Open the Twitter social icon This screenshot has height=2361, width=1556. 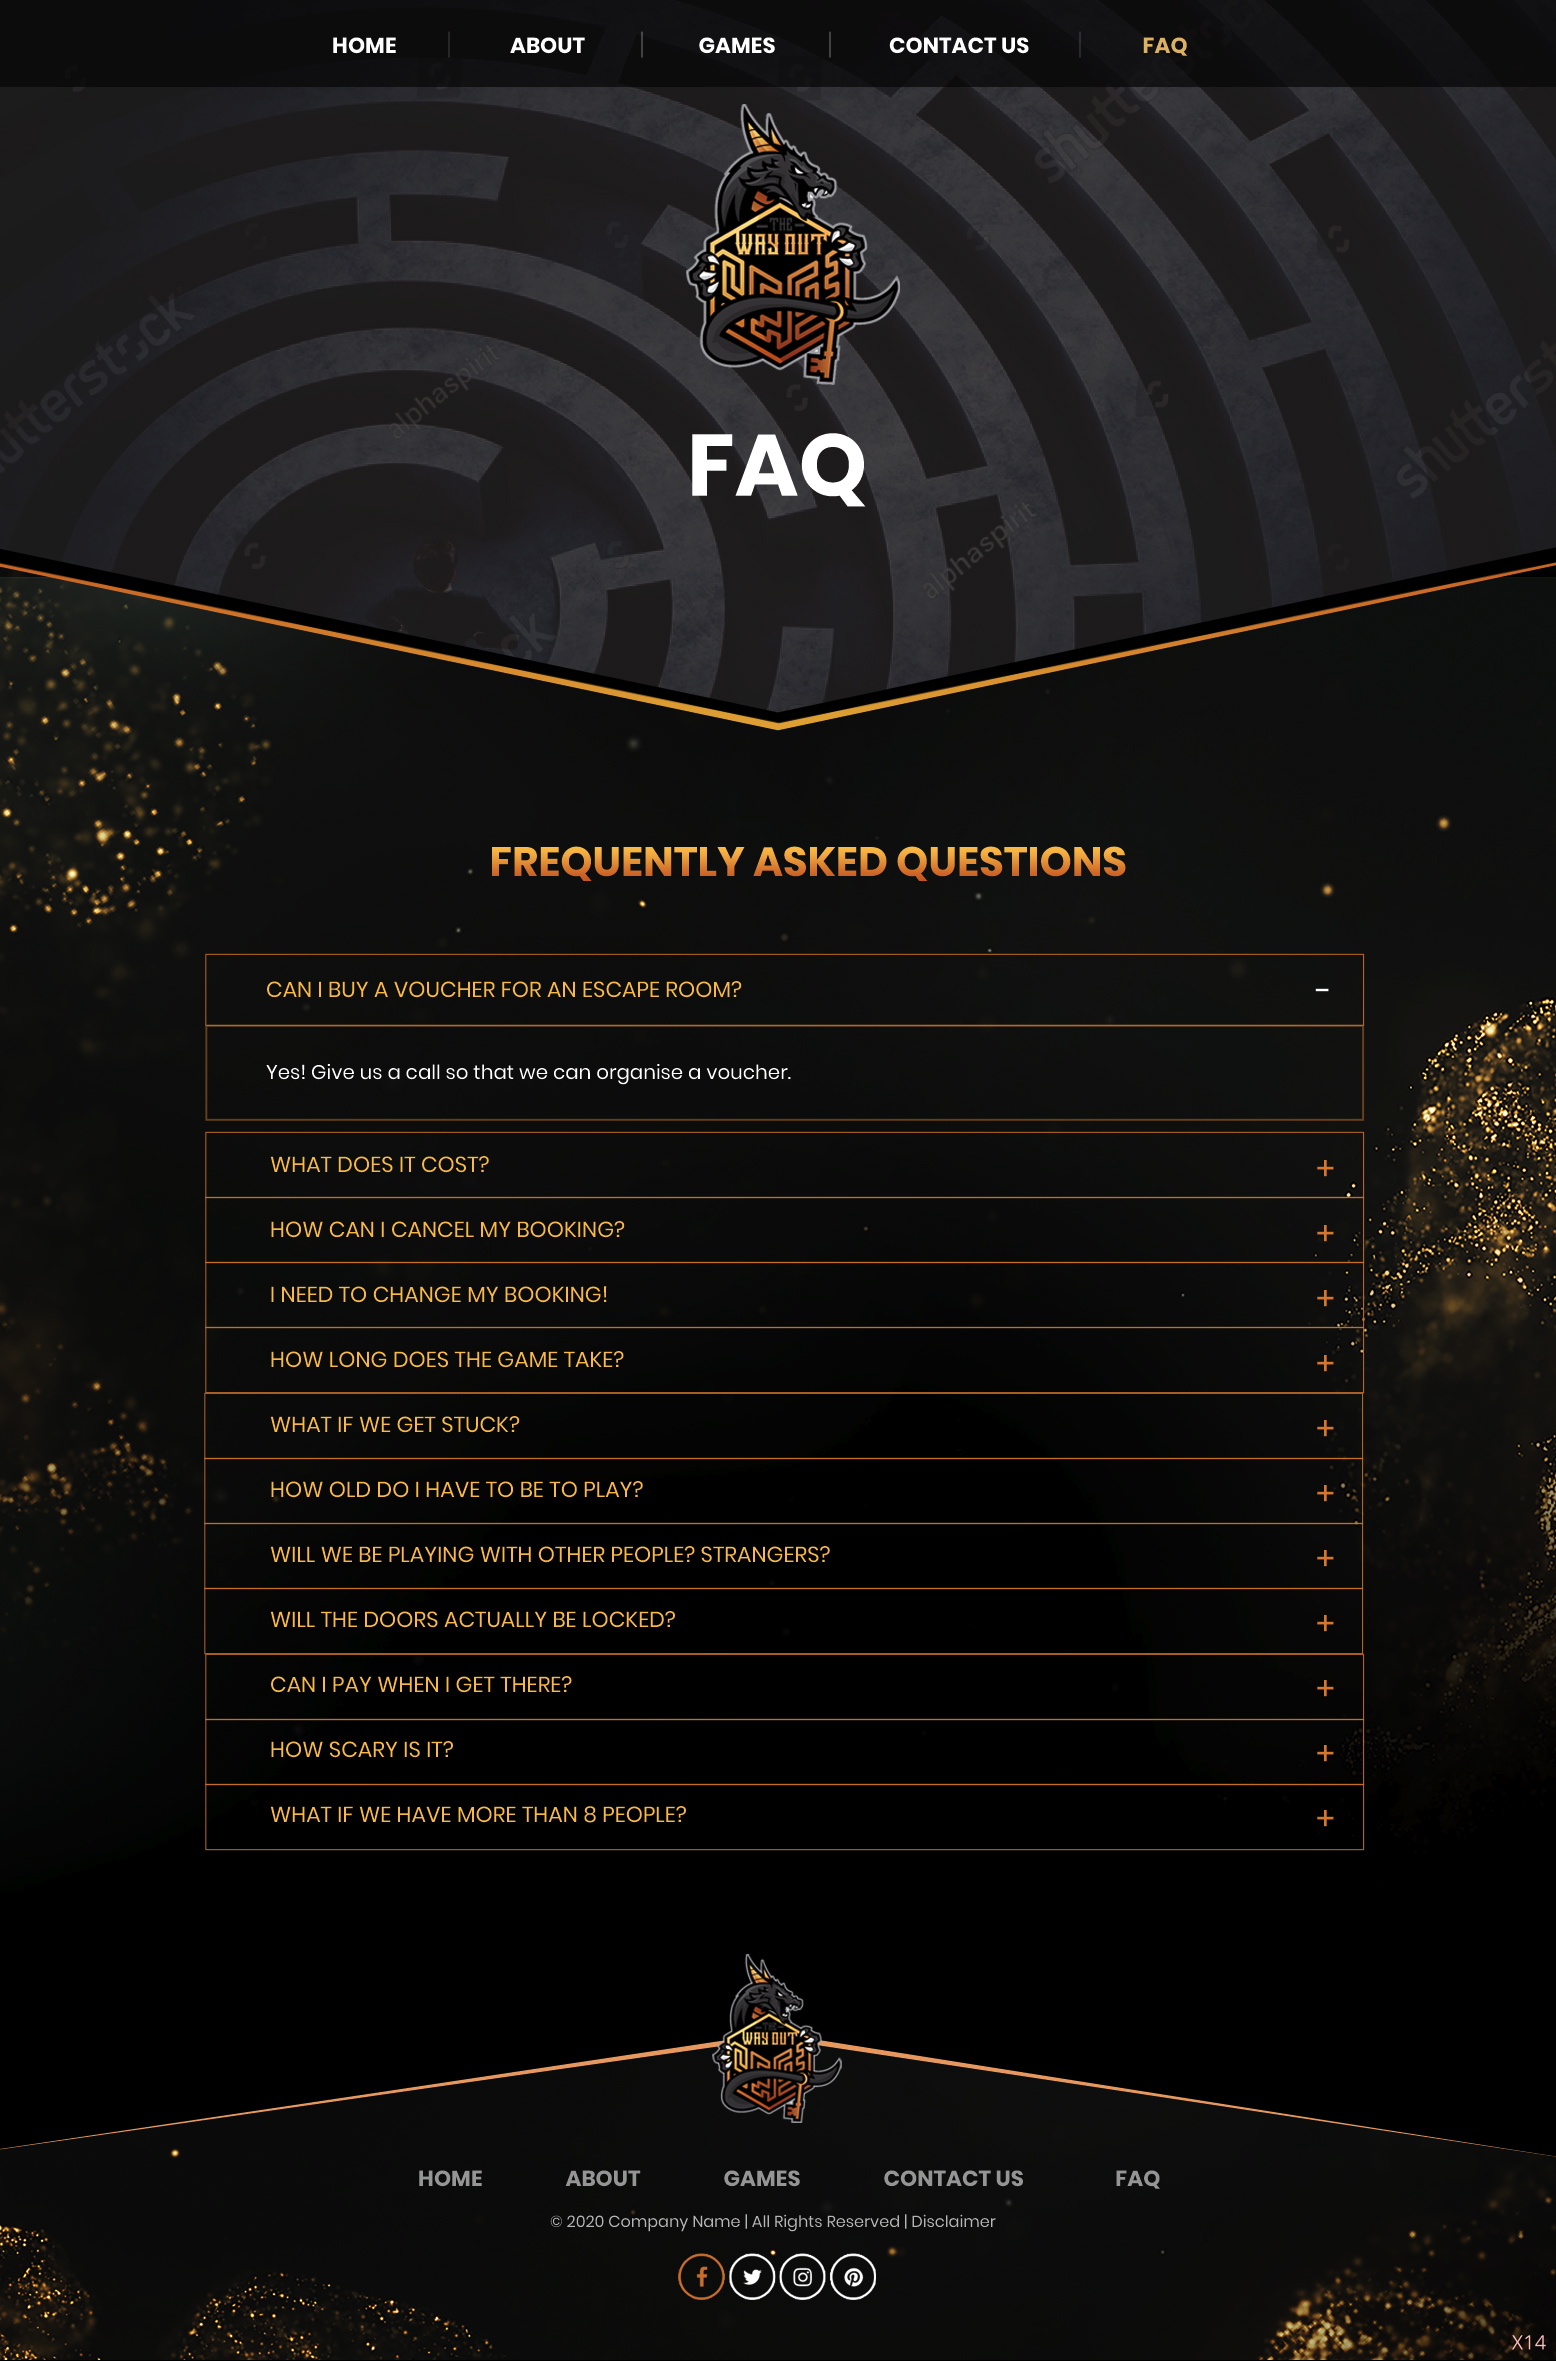click(x=752, y=2277)
